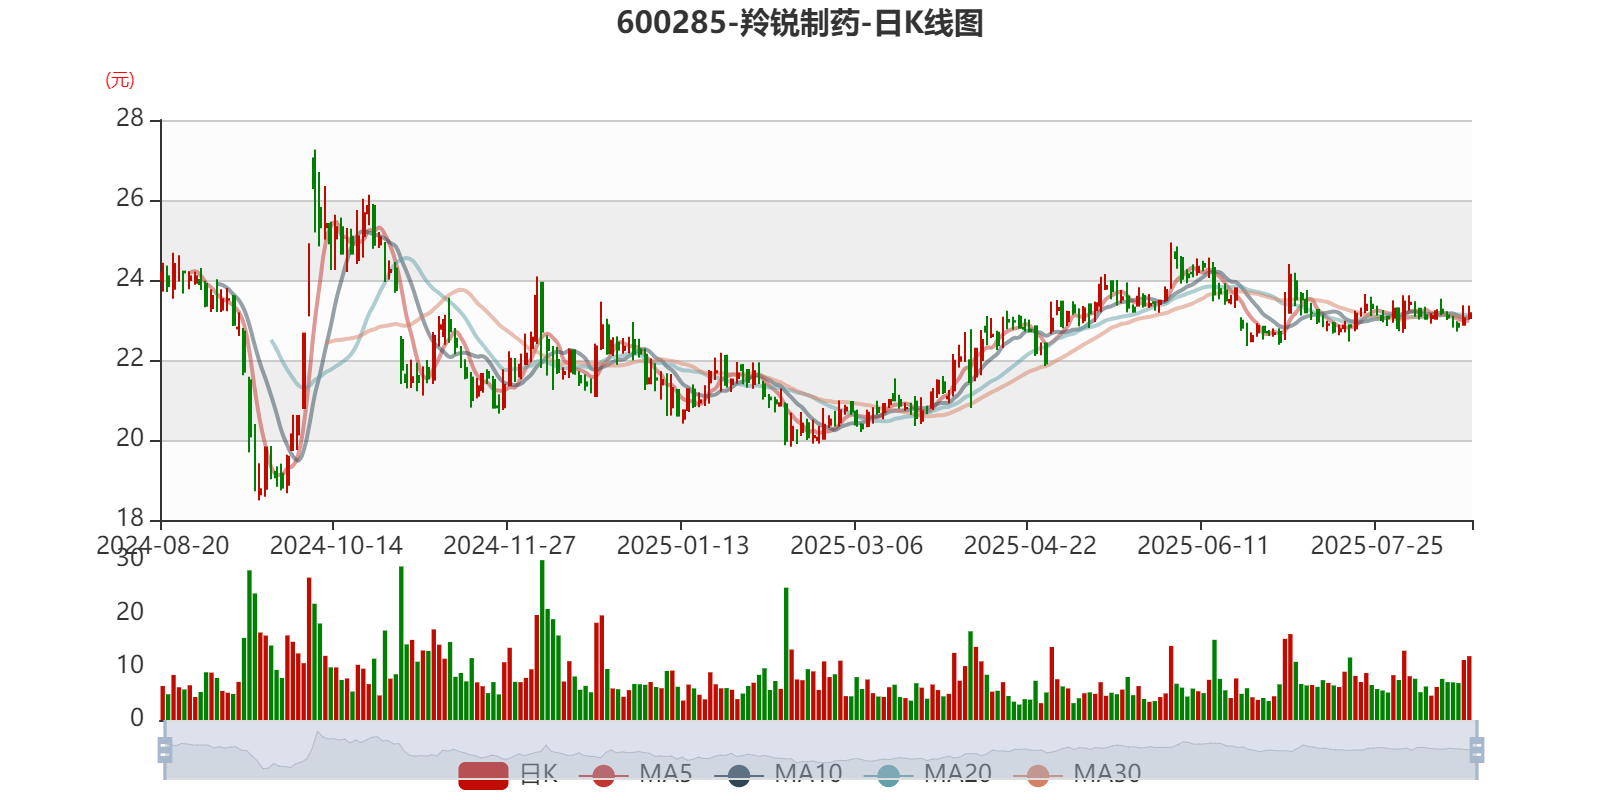Viewport: 1600px width, 800px height.
Task: Click the price axis label 26
Action: (x=130, y=199)
